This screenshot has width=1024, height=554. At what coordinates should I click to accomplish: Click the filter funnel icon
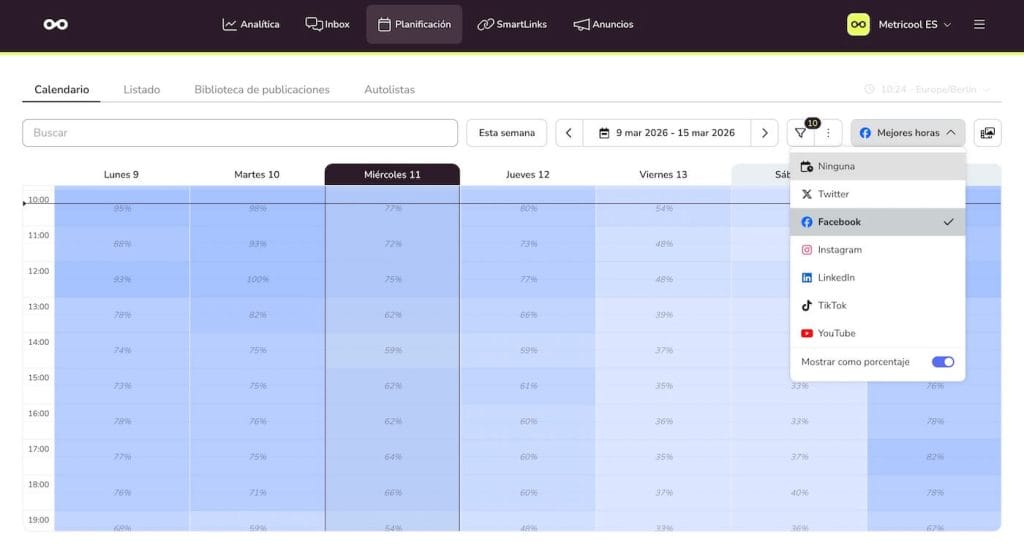coord(801,133)
